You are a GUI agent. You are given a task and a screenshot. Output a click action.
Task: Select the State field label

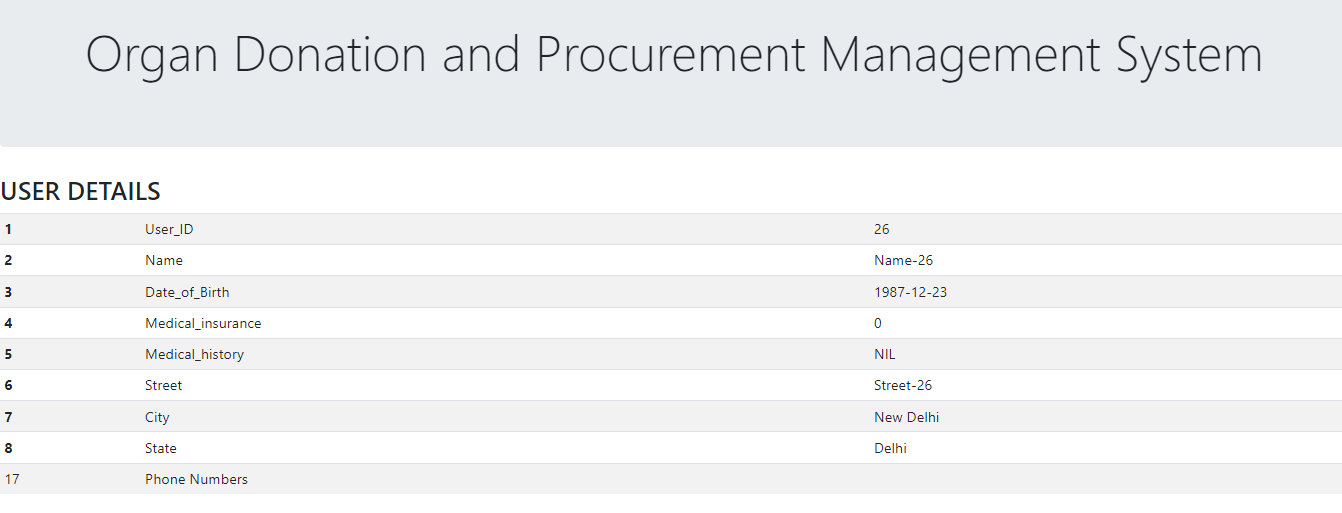pyautogui.click(x=161, y=448)
